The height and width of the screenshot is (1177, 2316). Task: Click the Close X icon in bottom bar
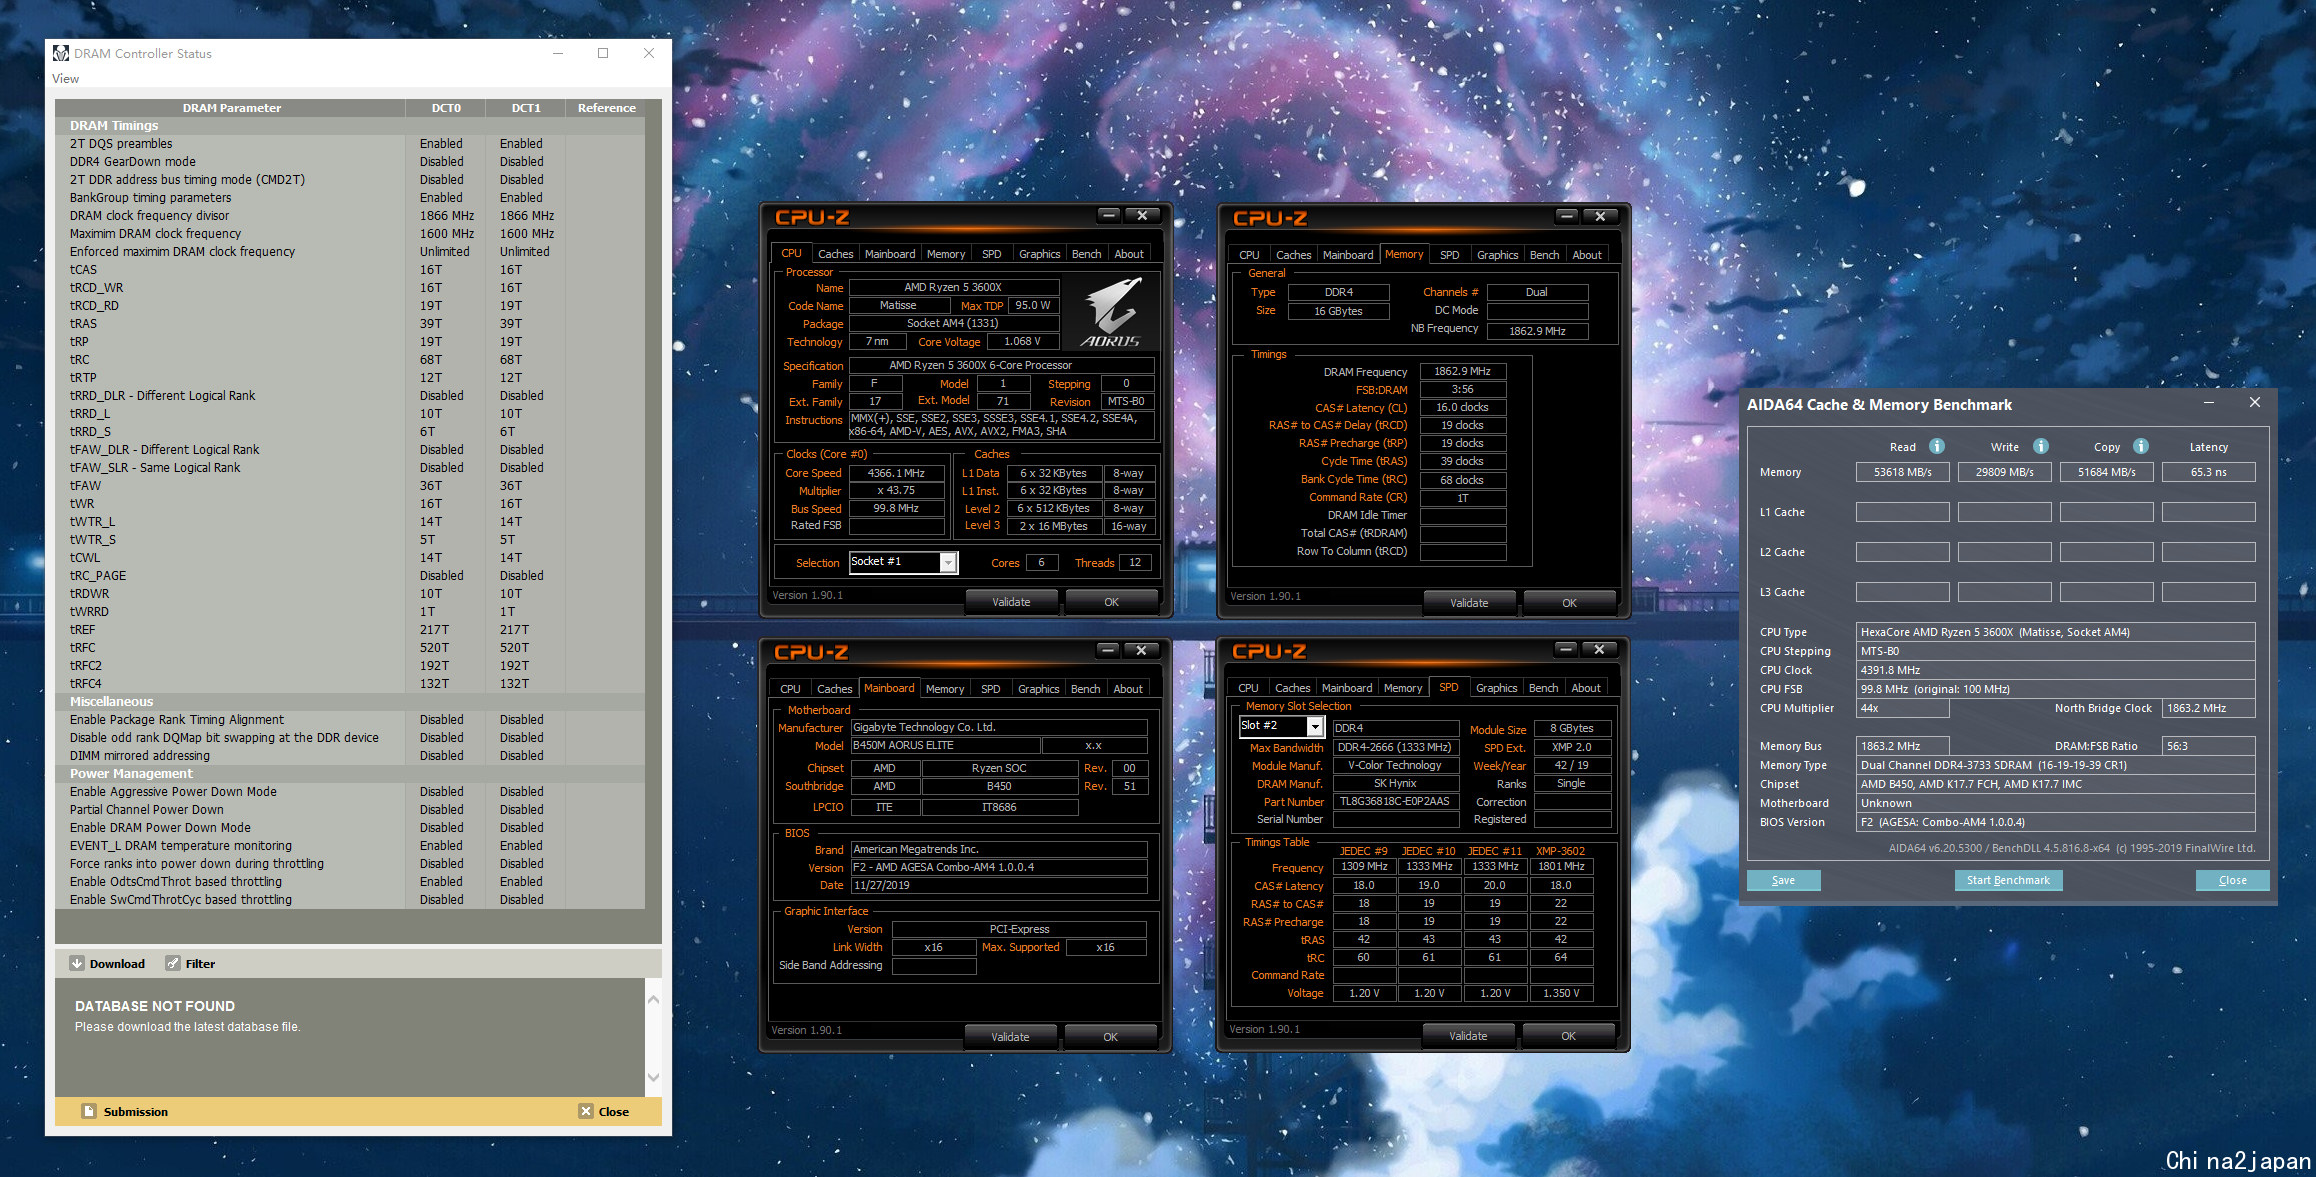(586, 1111)
